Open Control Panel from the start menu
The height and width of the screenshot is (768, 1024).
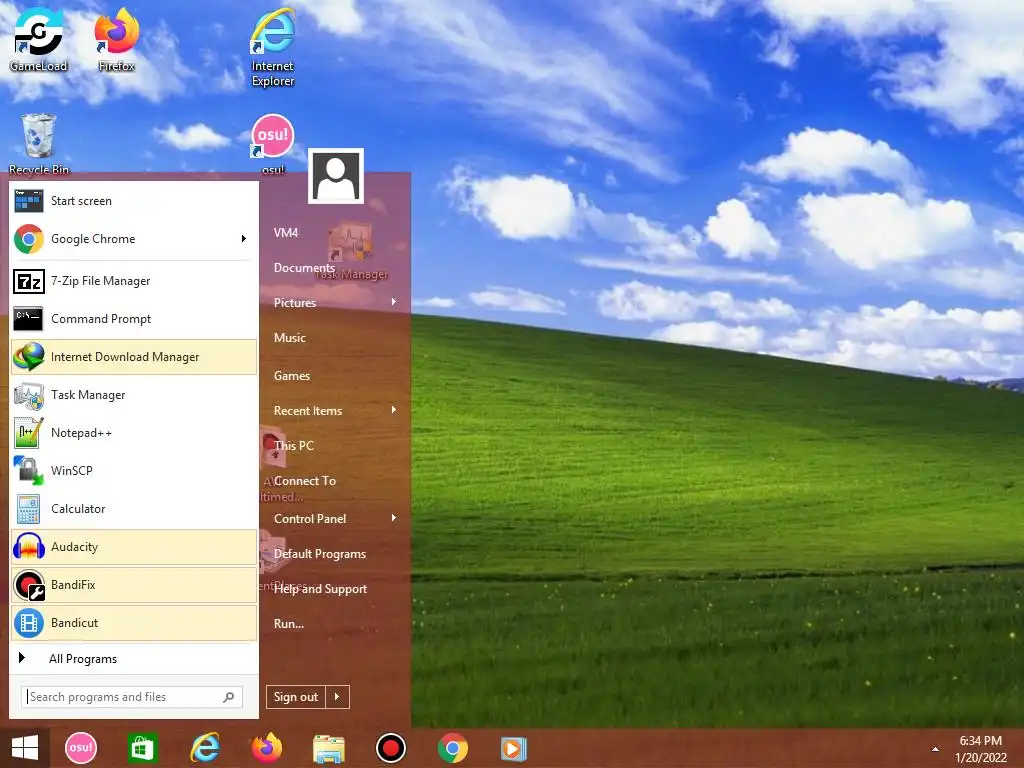(310, 519)
